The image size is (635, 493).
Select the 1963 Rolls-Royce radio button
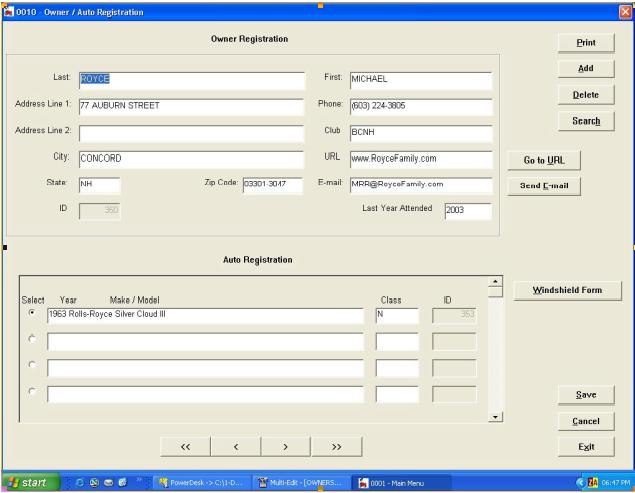[32, 314]
